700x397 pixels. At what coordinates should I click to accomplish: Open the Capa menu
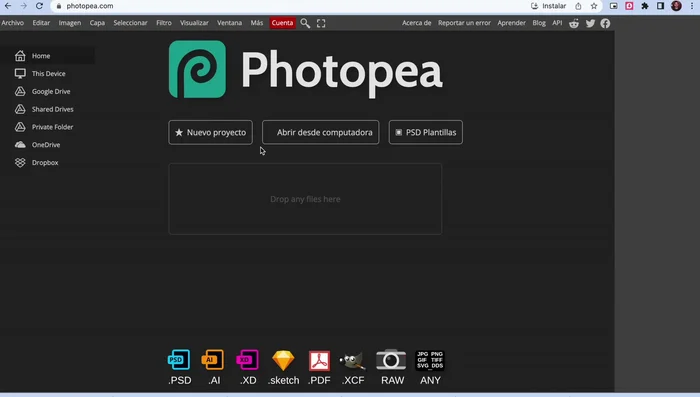tap(97, 23)
